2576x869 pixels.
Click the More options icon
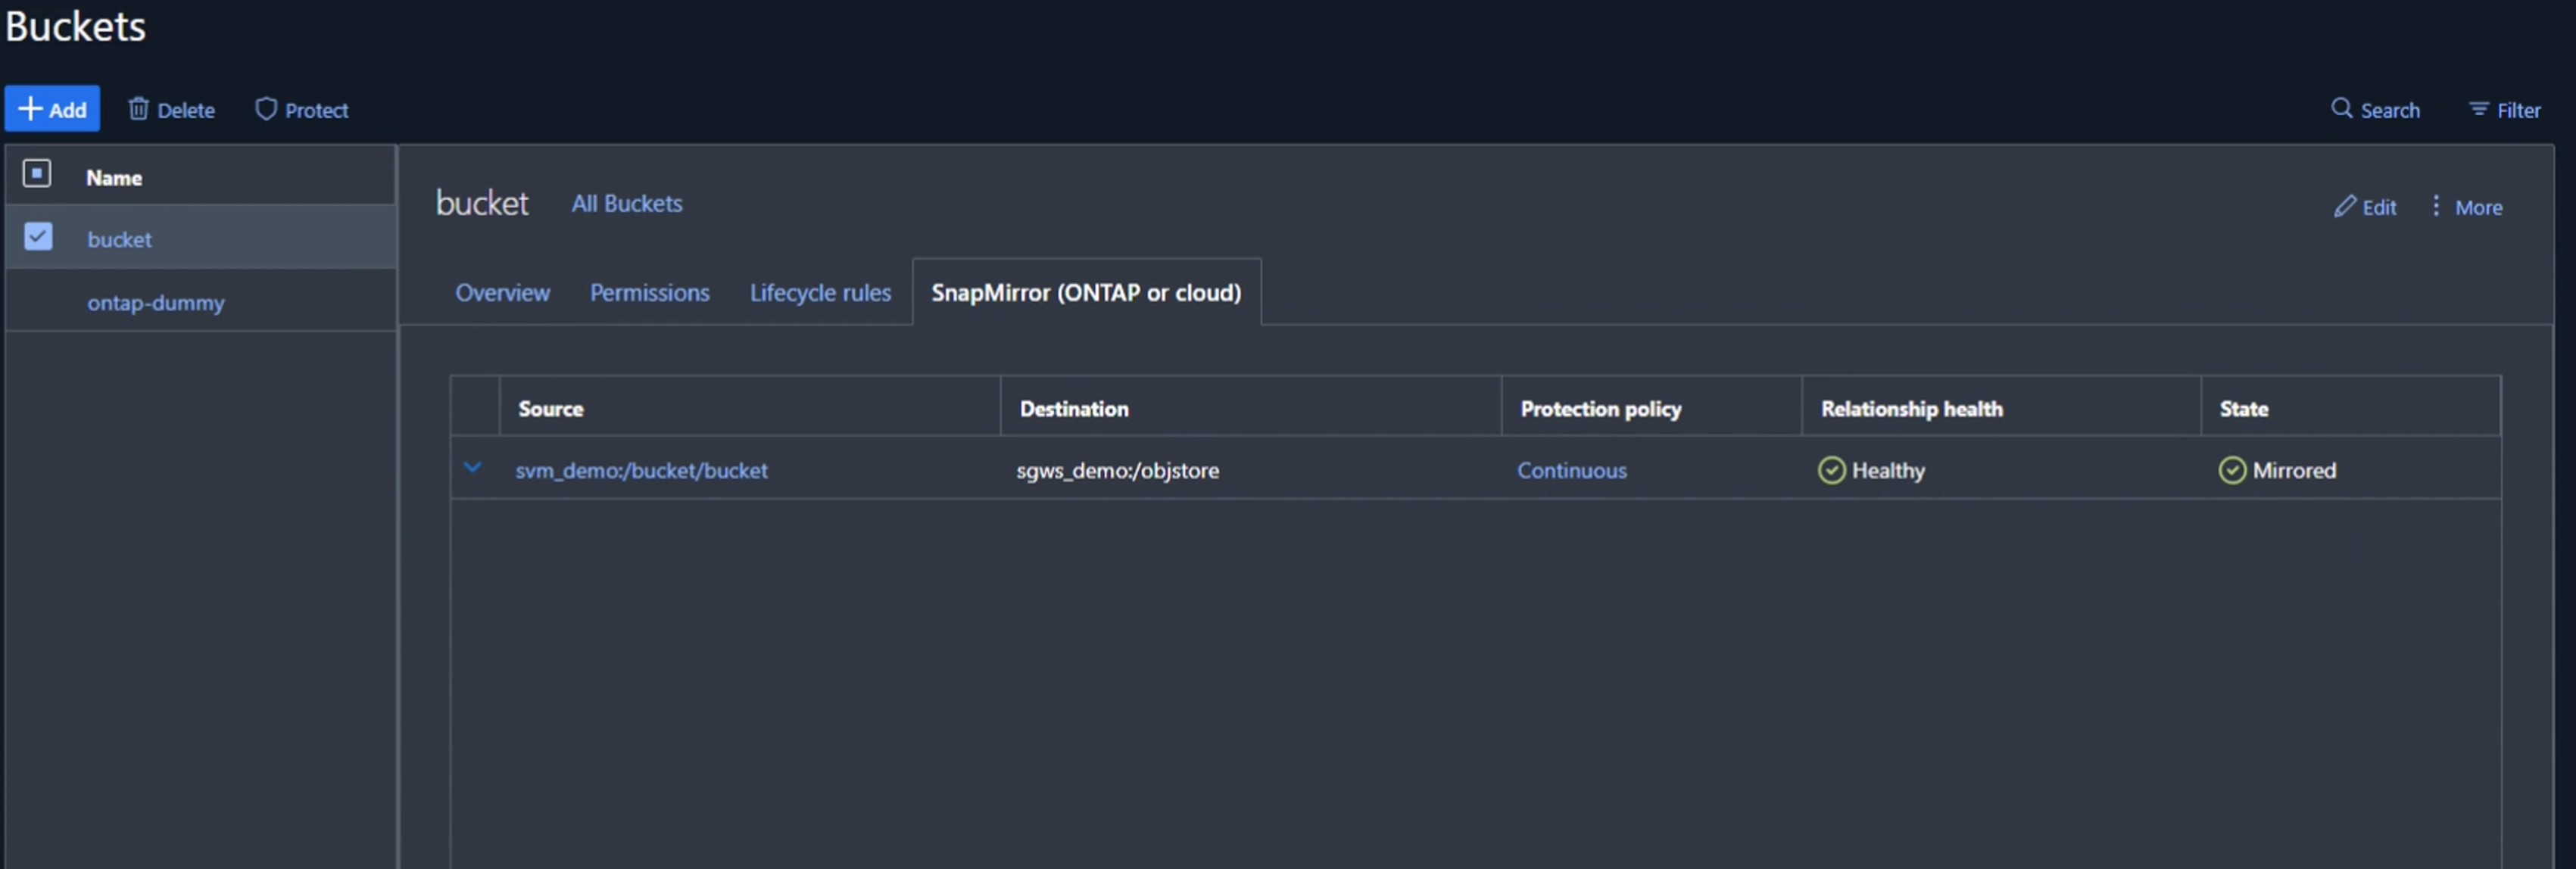2437,205
